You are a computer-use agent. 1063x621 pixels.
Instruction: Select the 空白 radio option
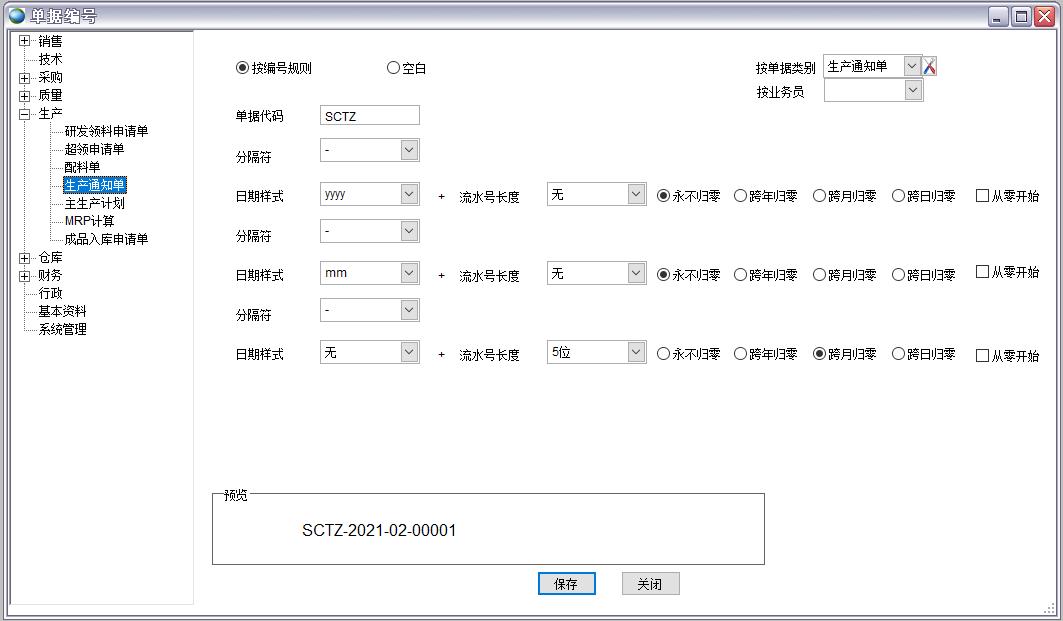click(394, 68)
